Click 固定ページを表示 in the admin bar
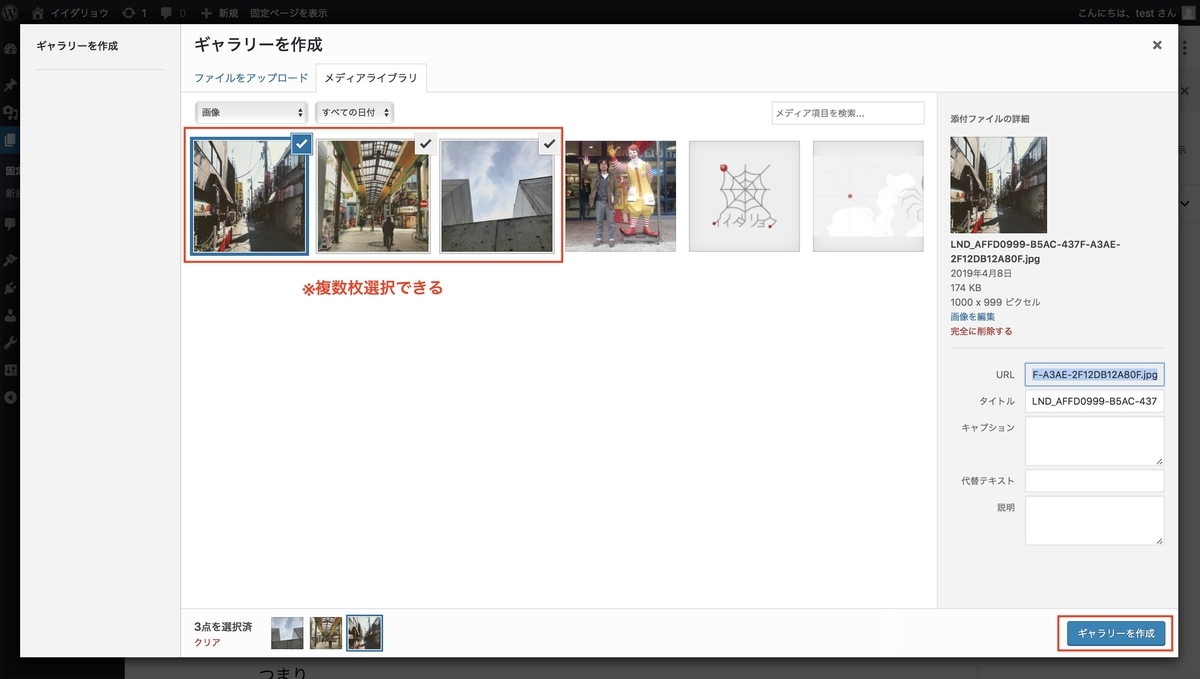The image size is (1200, 679). coord(289,13)
